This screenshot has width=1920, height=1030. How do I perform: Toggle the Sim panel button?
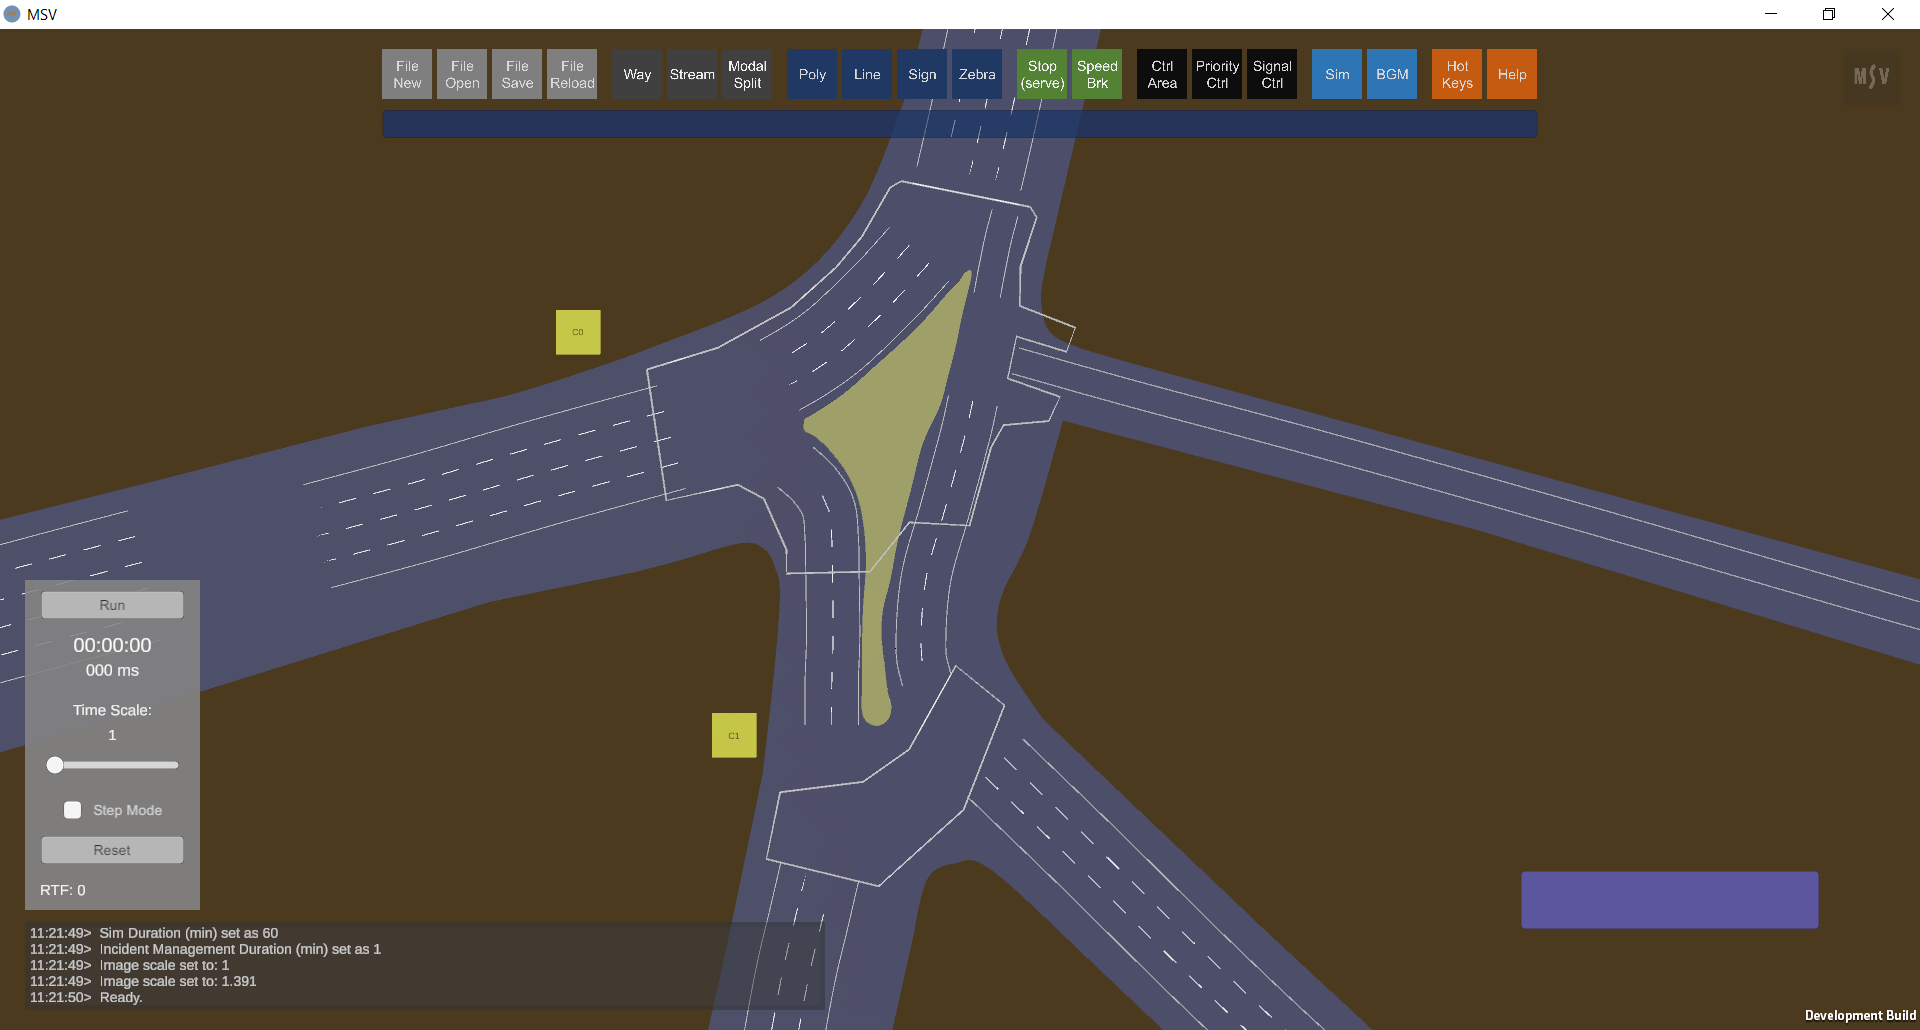point(1337,75)
